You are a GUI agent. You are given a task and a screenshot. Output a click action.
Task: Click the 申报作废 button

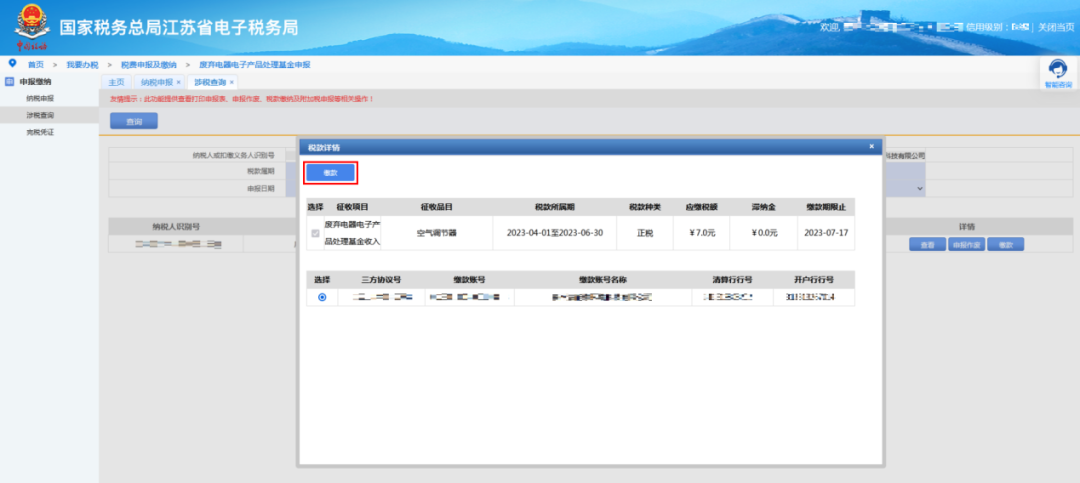point(967,245)
